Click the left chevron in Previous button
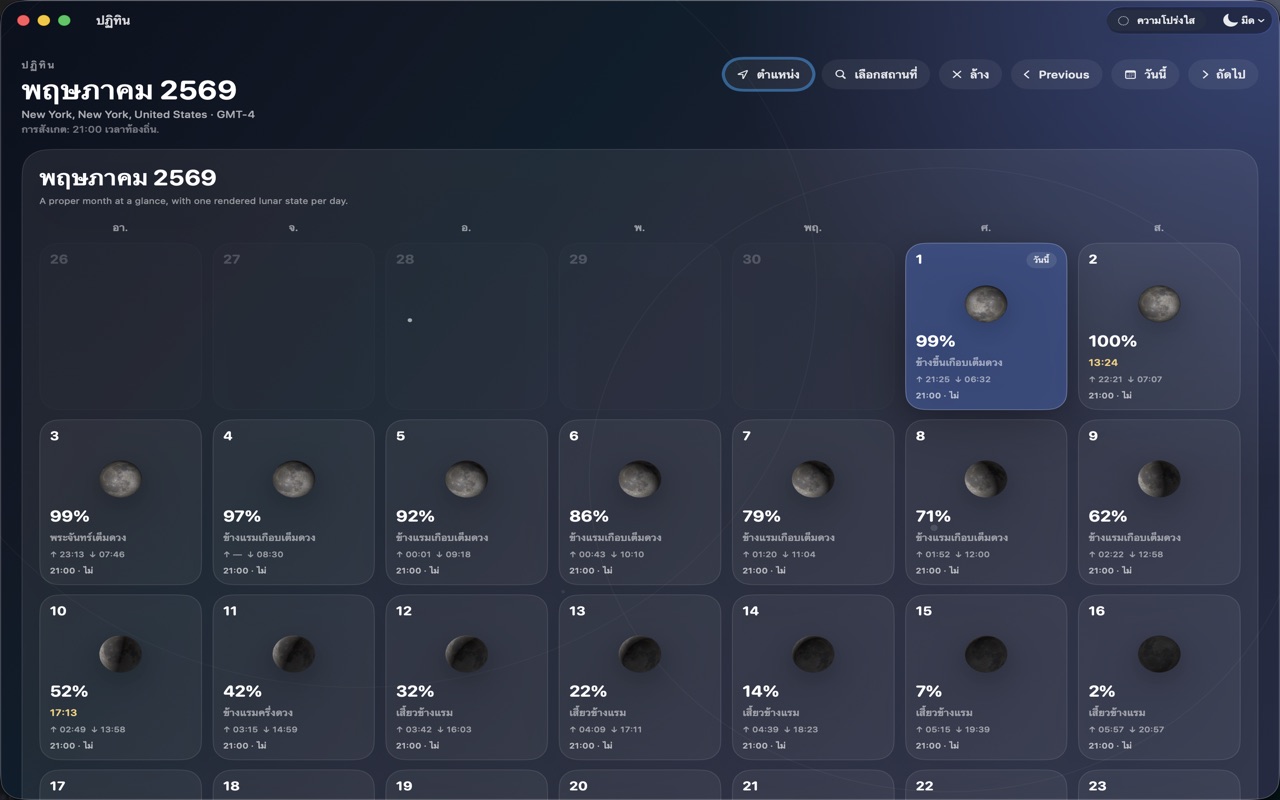 pos(1026,75)
